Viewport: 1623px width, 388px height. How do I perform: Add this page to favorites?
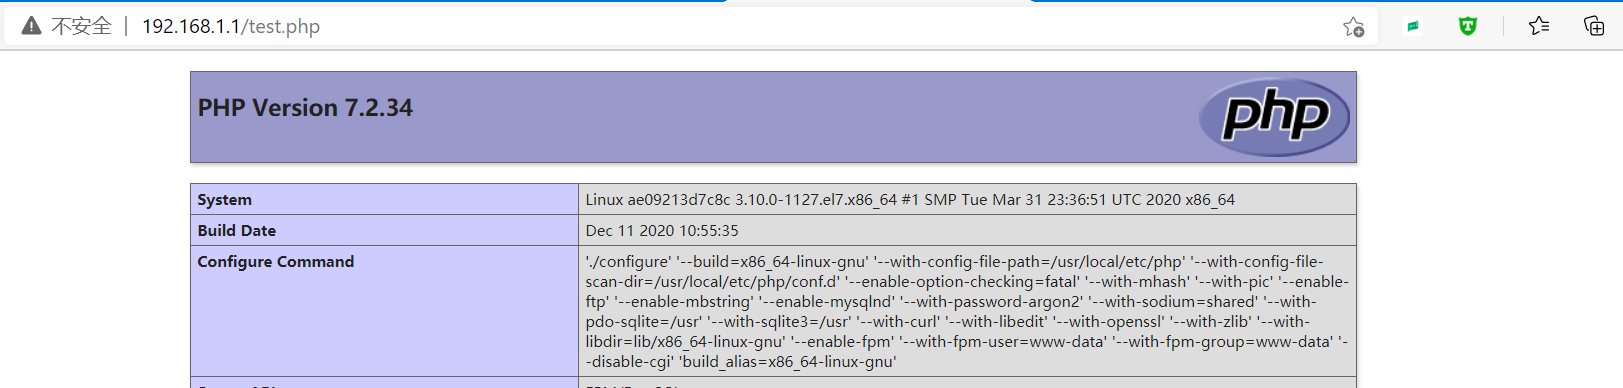[1353, 27]
